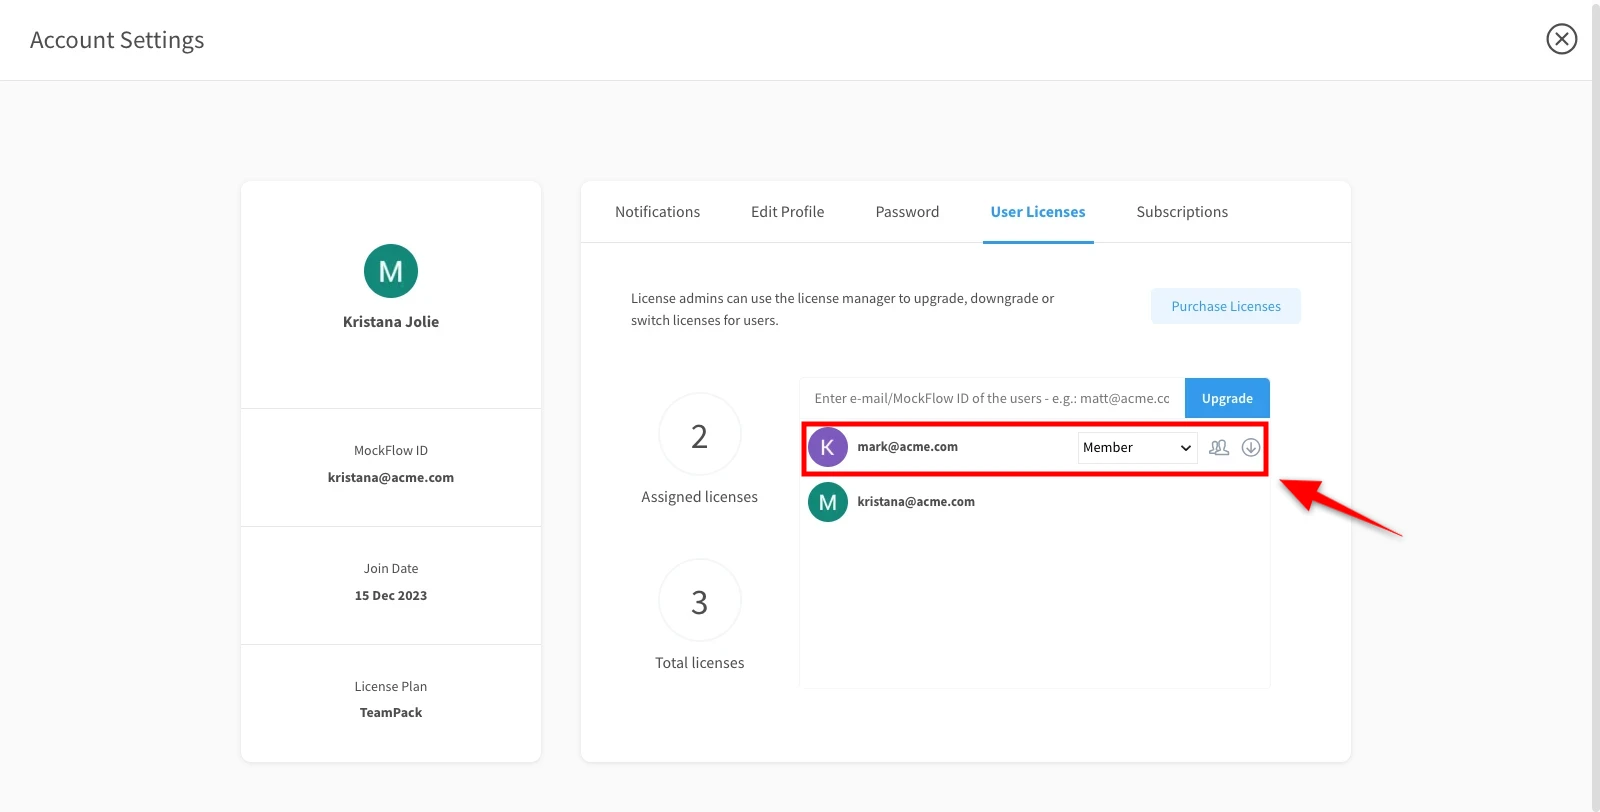Open the Edit Profile tab

click(x=788, y=212)
